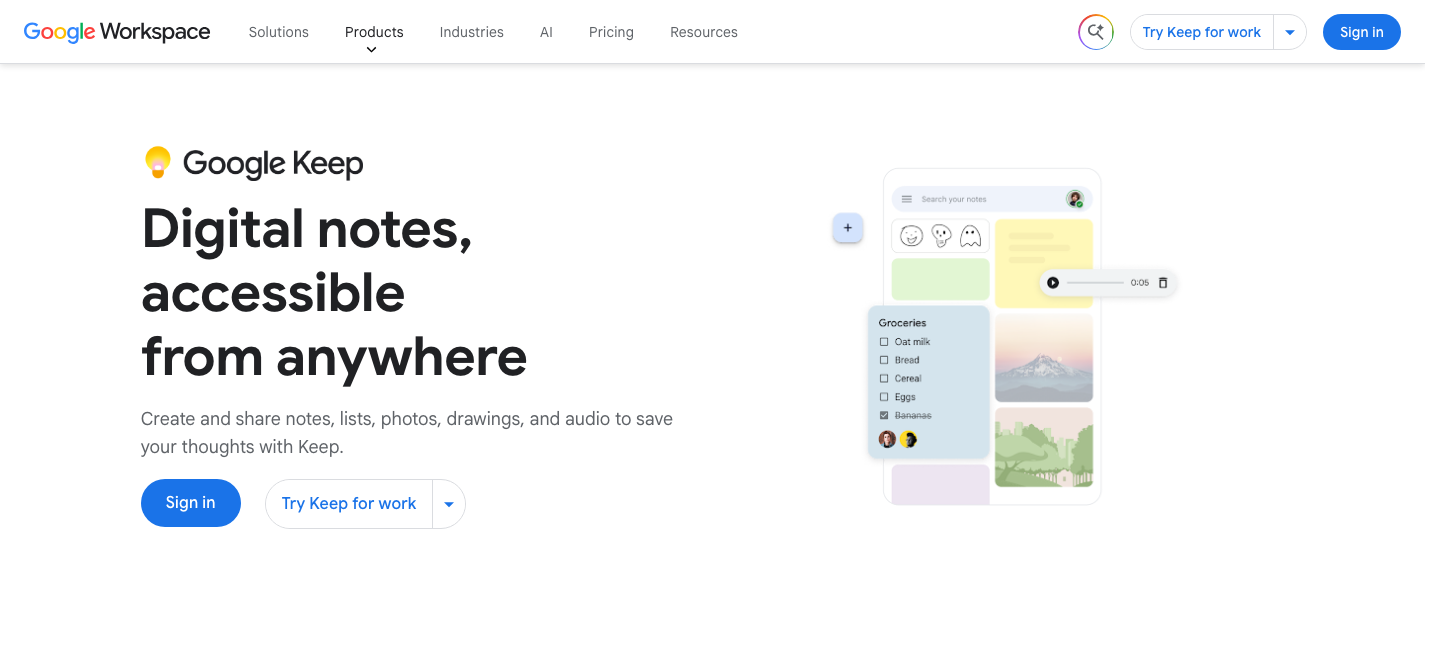Click the 0:05 audio duration label
The image size is (1440, 660).
point(1140,283)
